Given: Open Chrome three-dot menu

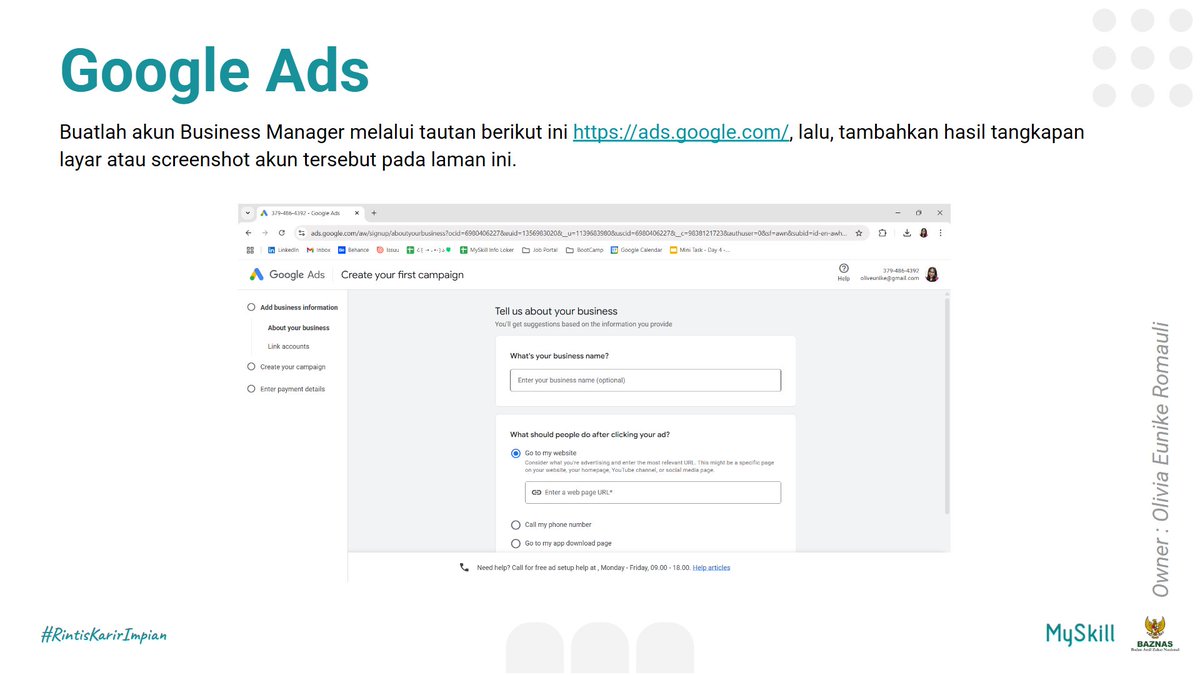Looking at the screenshot, I should click(x=940, y=233).
